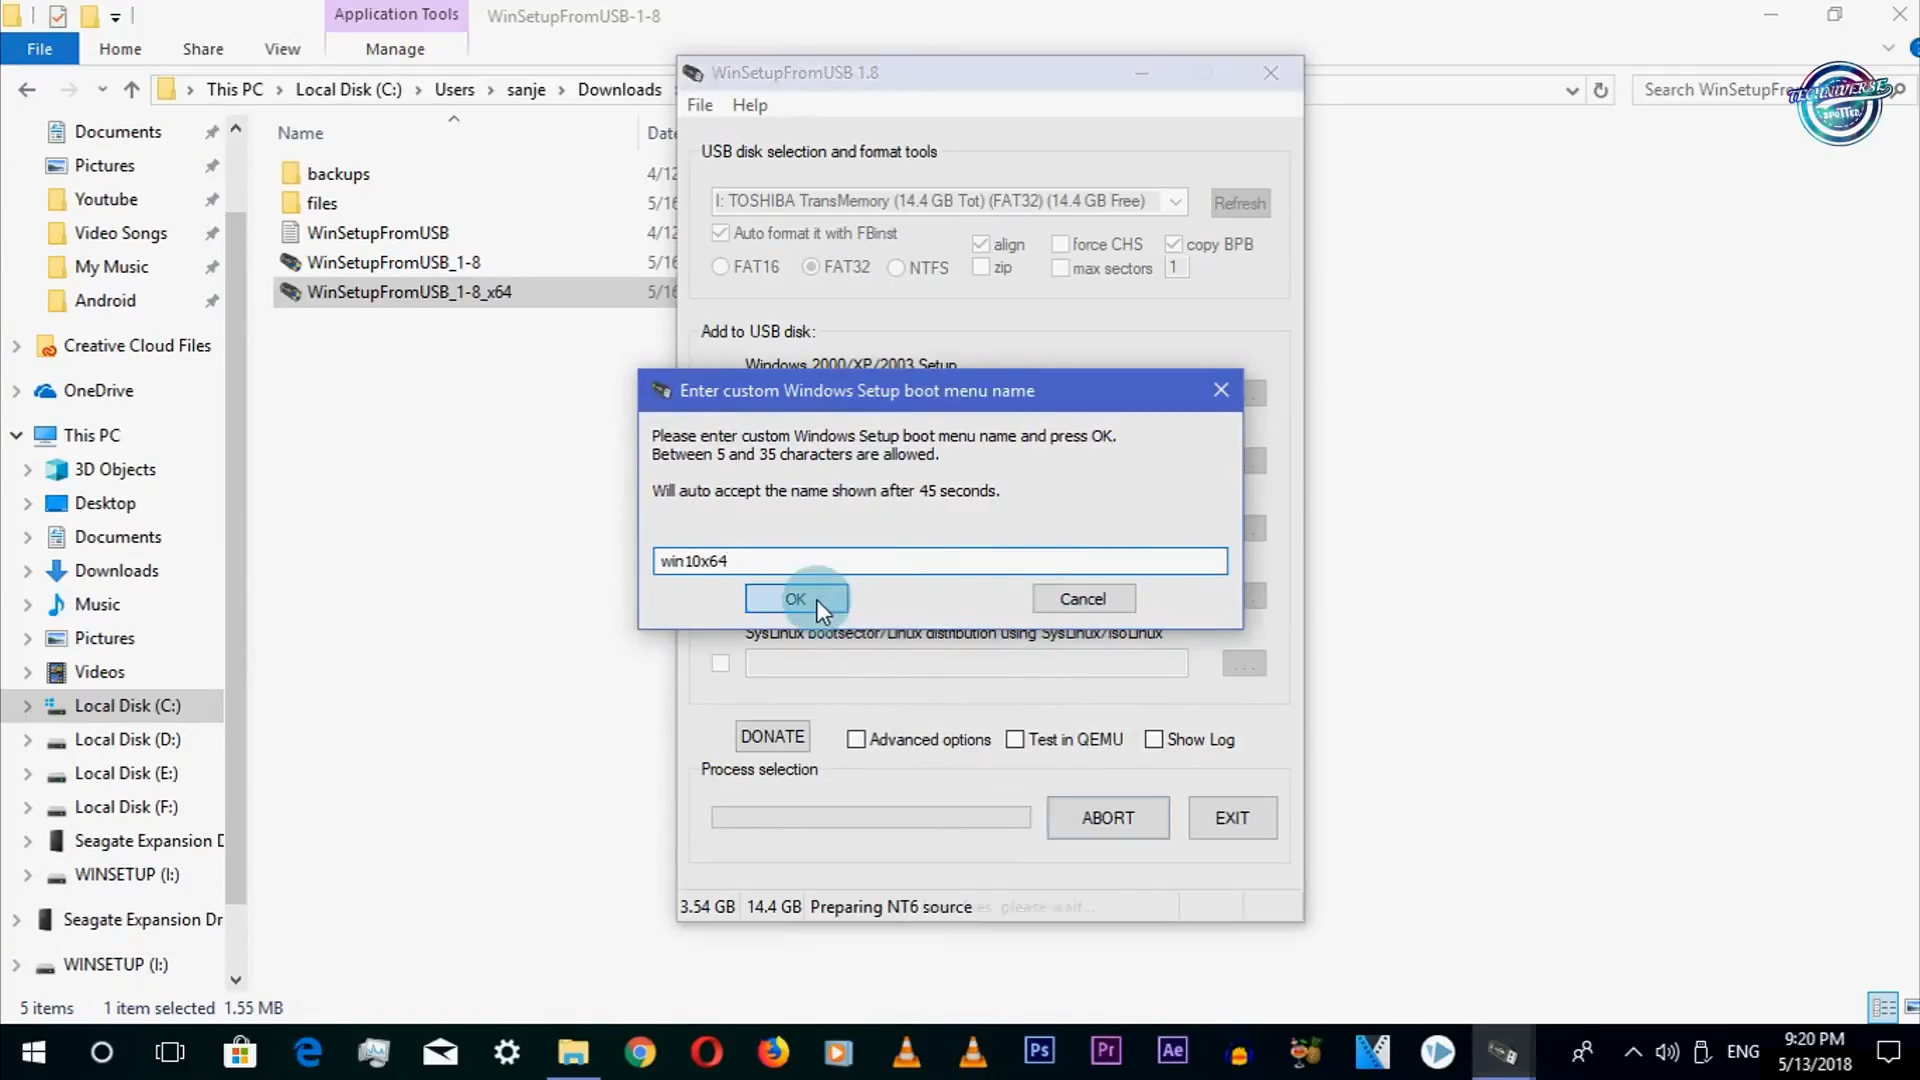Select NTFS format radio button
This screenshot has width=1920, height=1080.
pyautogui.click(x=896, y=268)
